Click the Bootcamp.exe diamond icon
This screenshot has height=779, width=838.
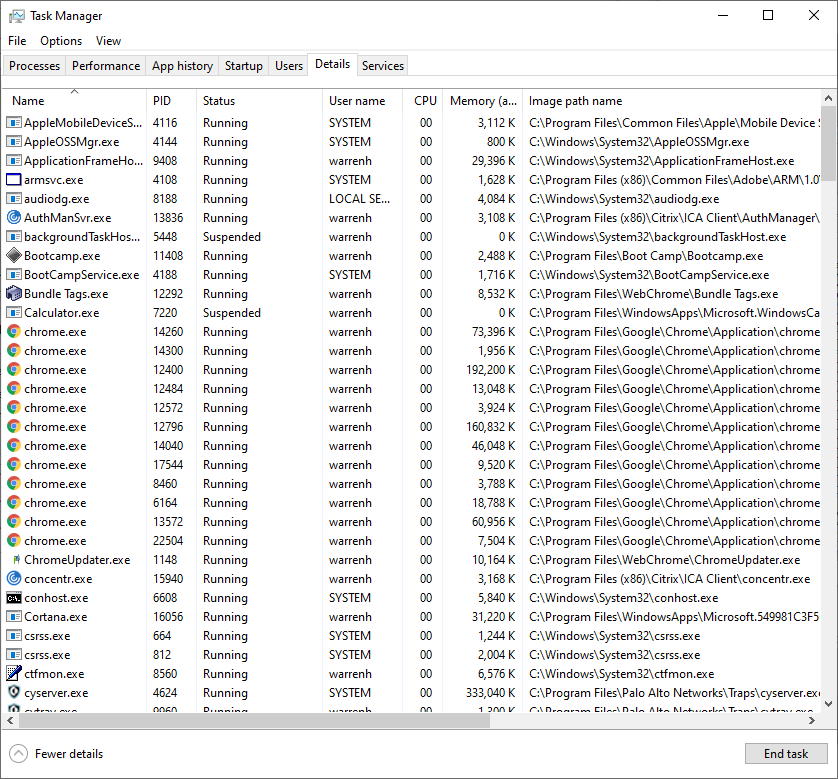14,256
